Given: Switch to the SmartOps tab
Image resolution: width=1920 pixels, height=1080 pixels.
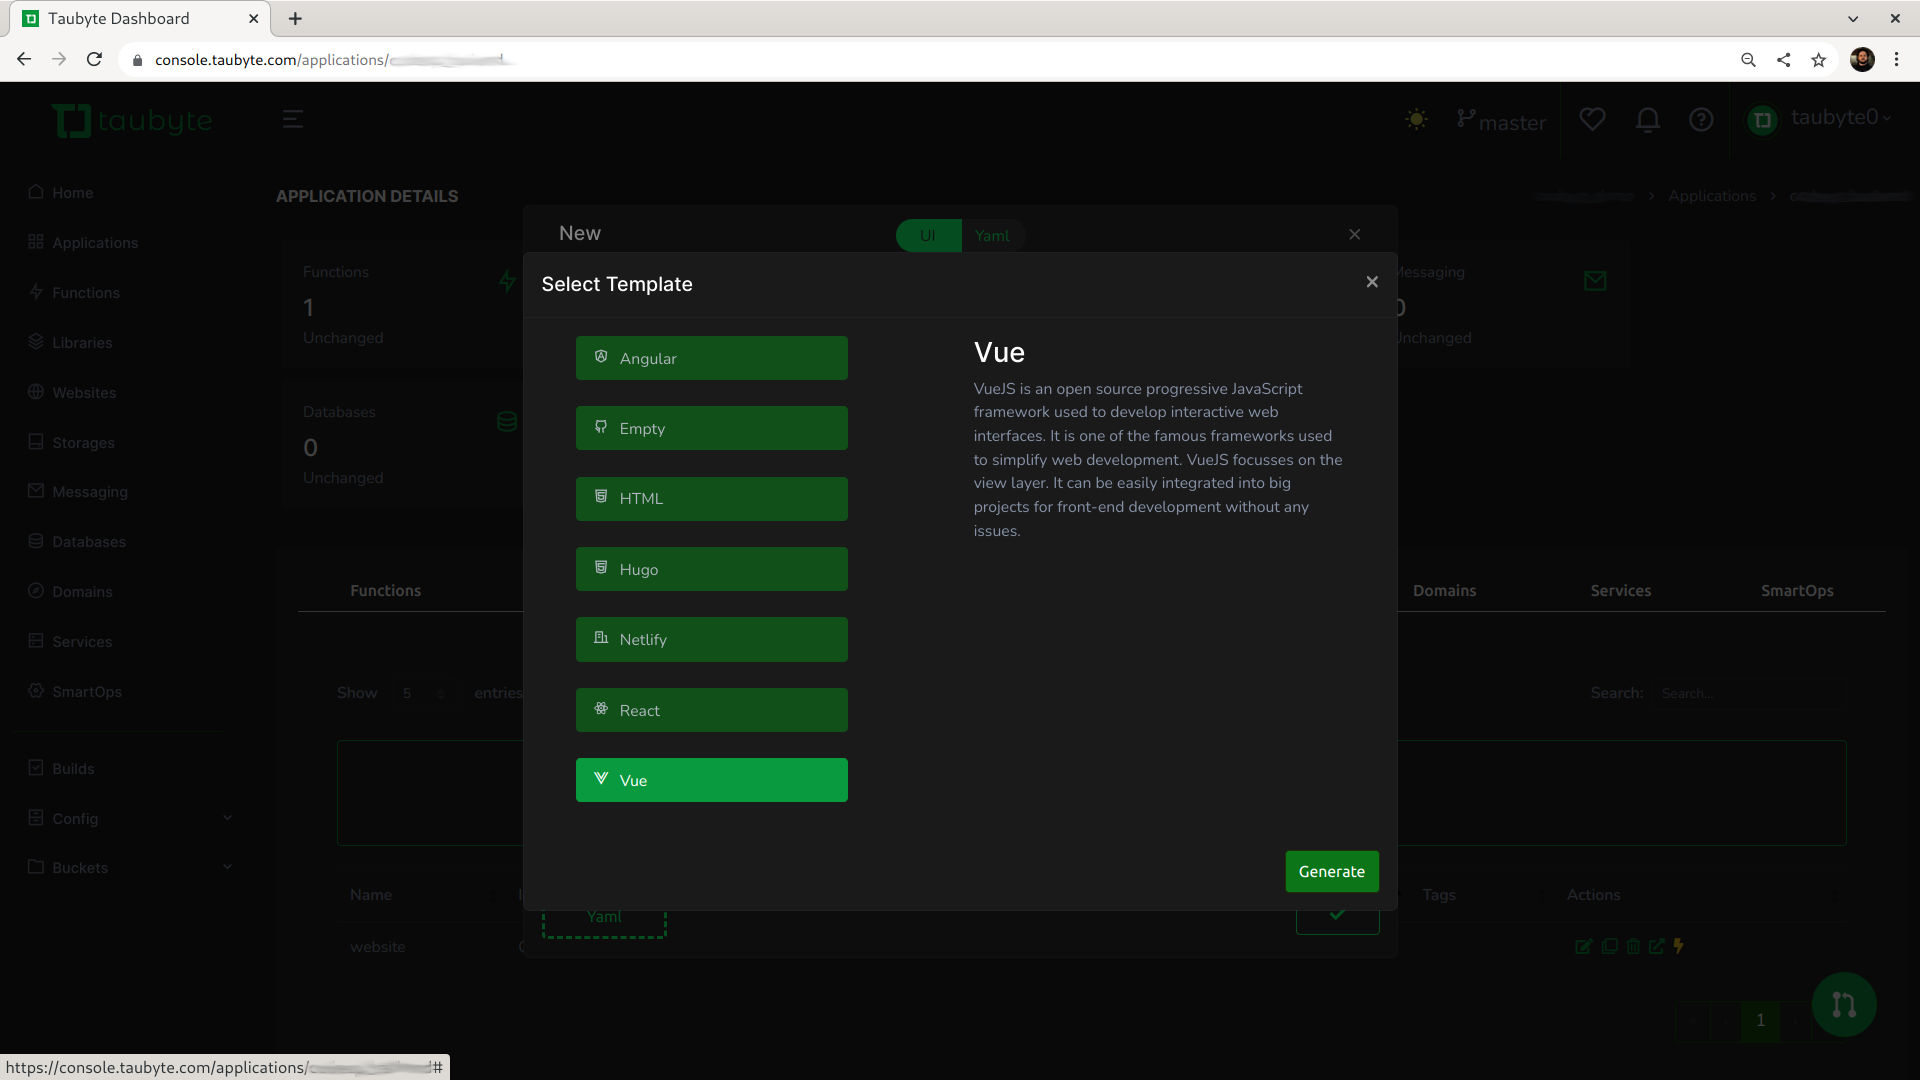Looking at the screenshot, I should tap(1797, 591).
